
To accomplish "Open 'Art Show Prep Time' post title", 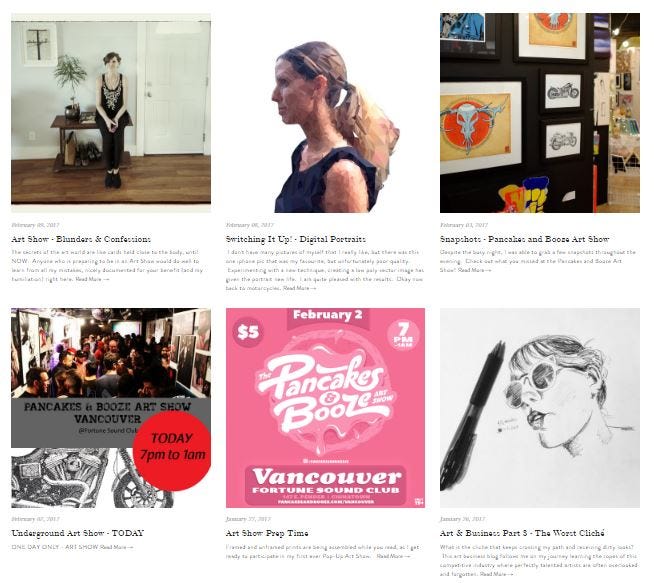I will [x=267, y=533].
